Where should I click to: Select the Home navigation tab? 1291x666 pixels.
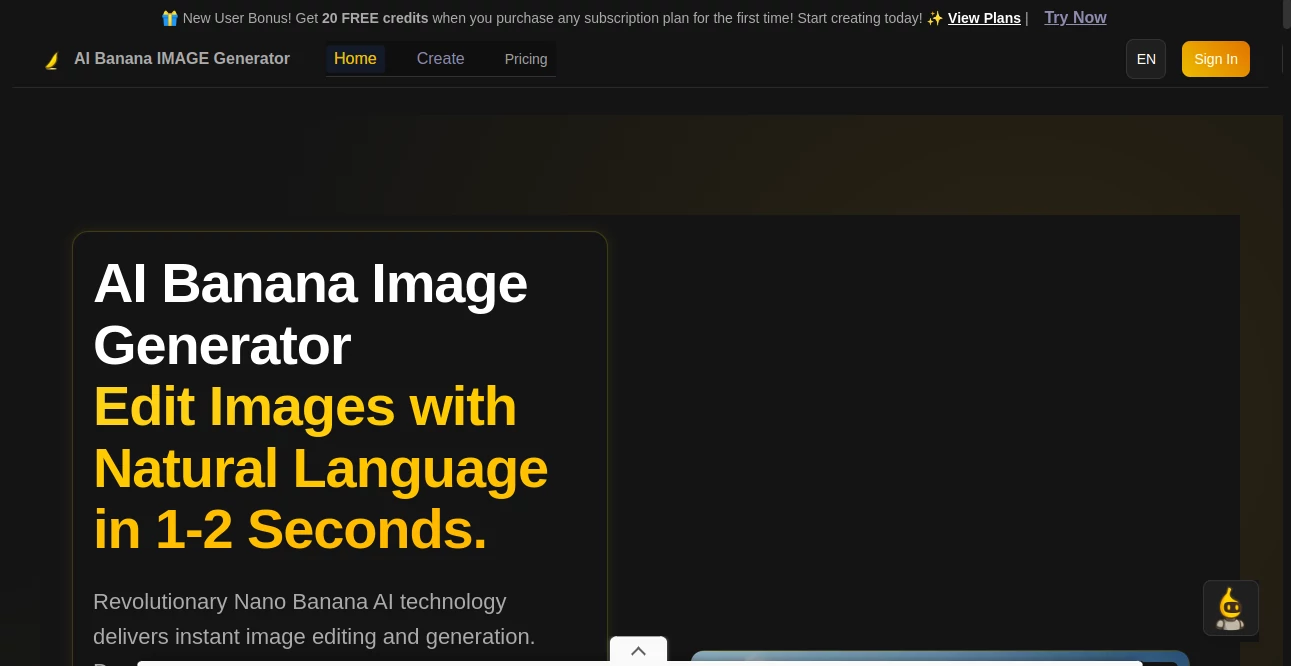(x=355, y=59)
